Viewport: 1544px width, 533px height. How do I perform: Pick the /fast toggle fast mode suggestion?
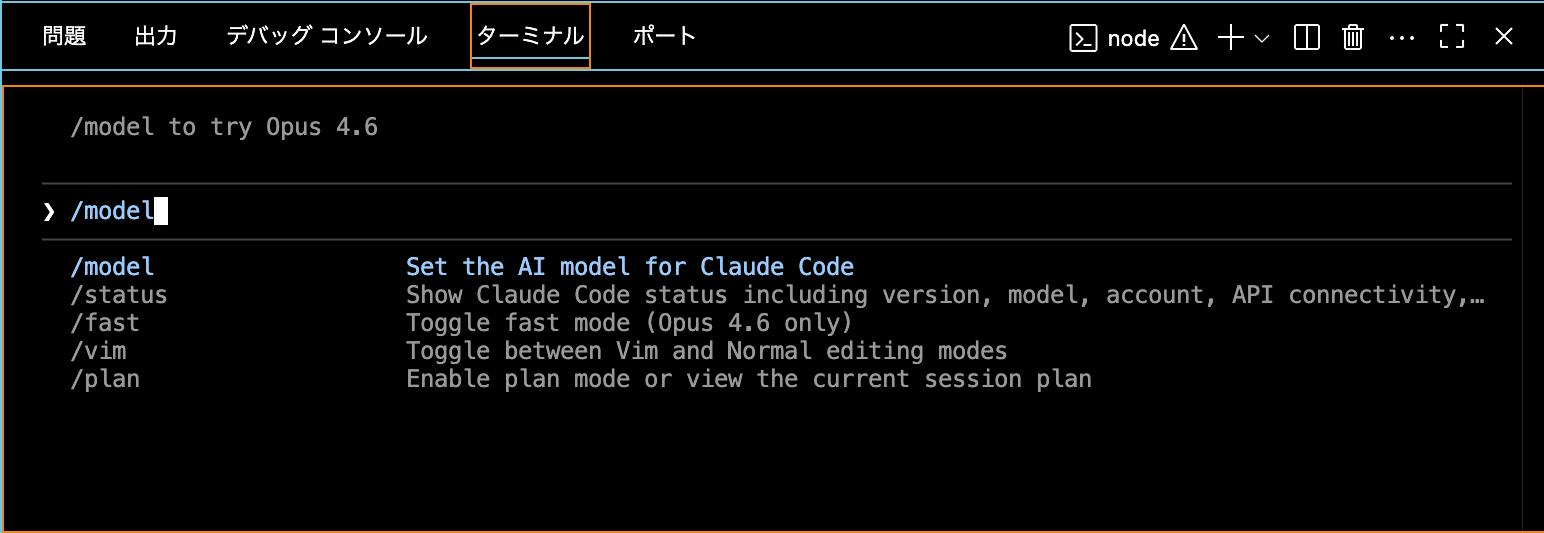[x=105, y=323]
